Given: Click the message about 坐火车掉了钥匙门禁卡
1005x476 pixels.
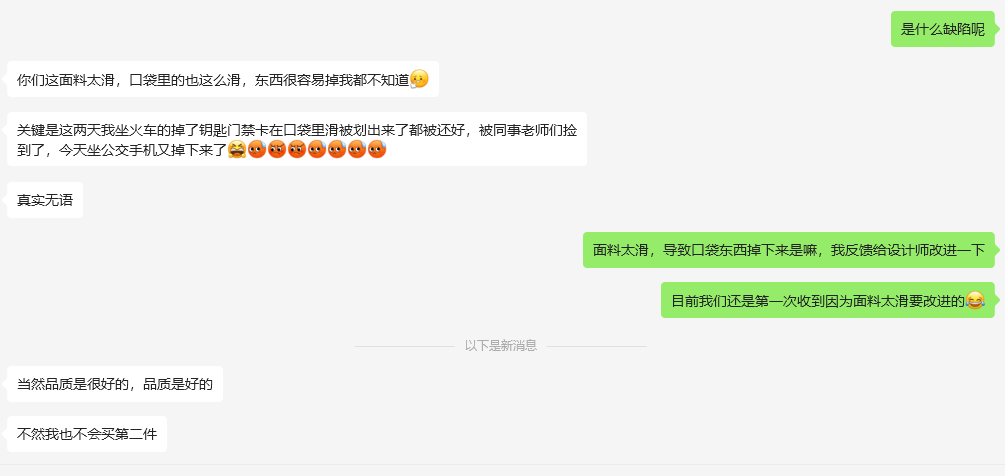Looking at the screenshot, I should [297, 140].
